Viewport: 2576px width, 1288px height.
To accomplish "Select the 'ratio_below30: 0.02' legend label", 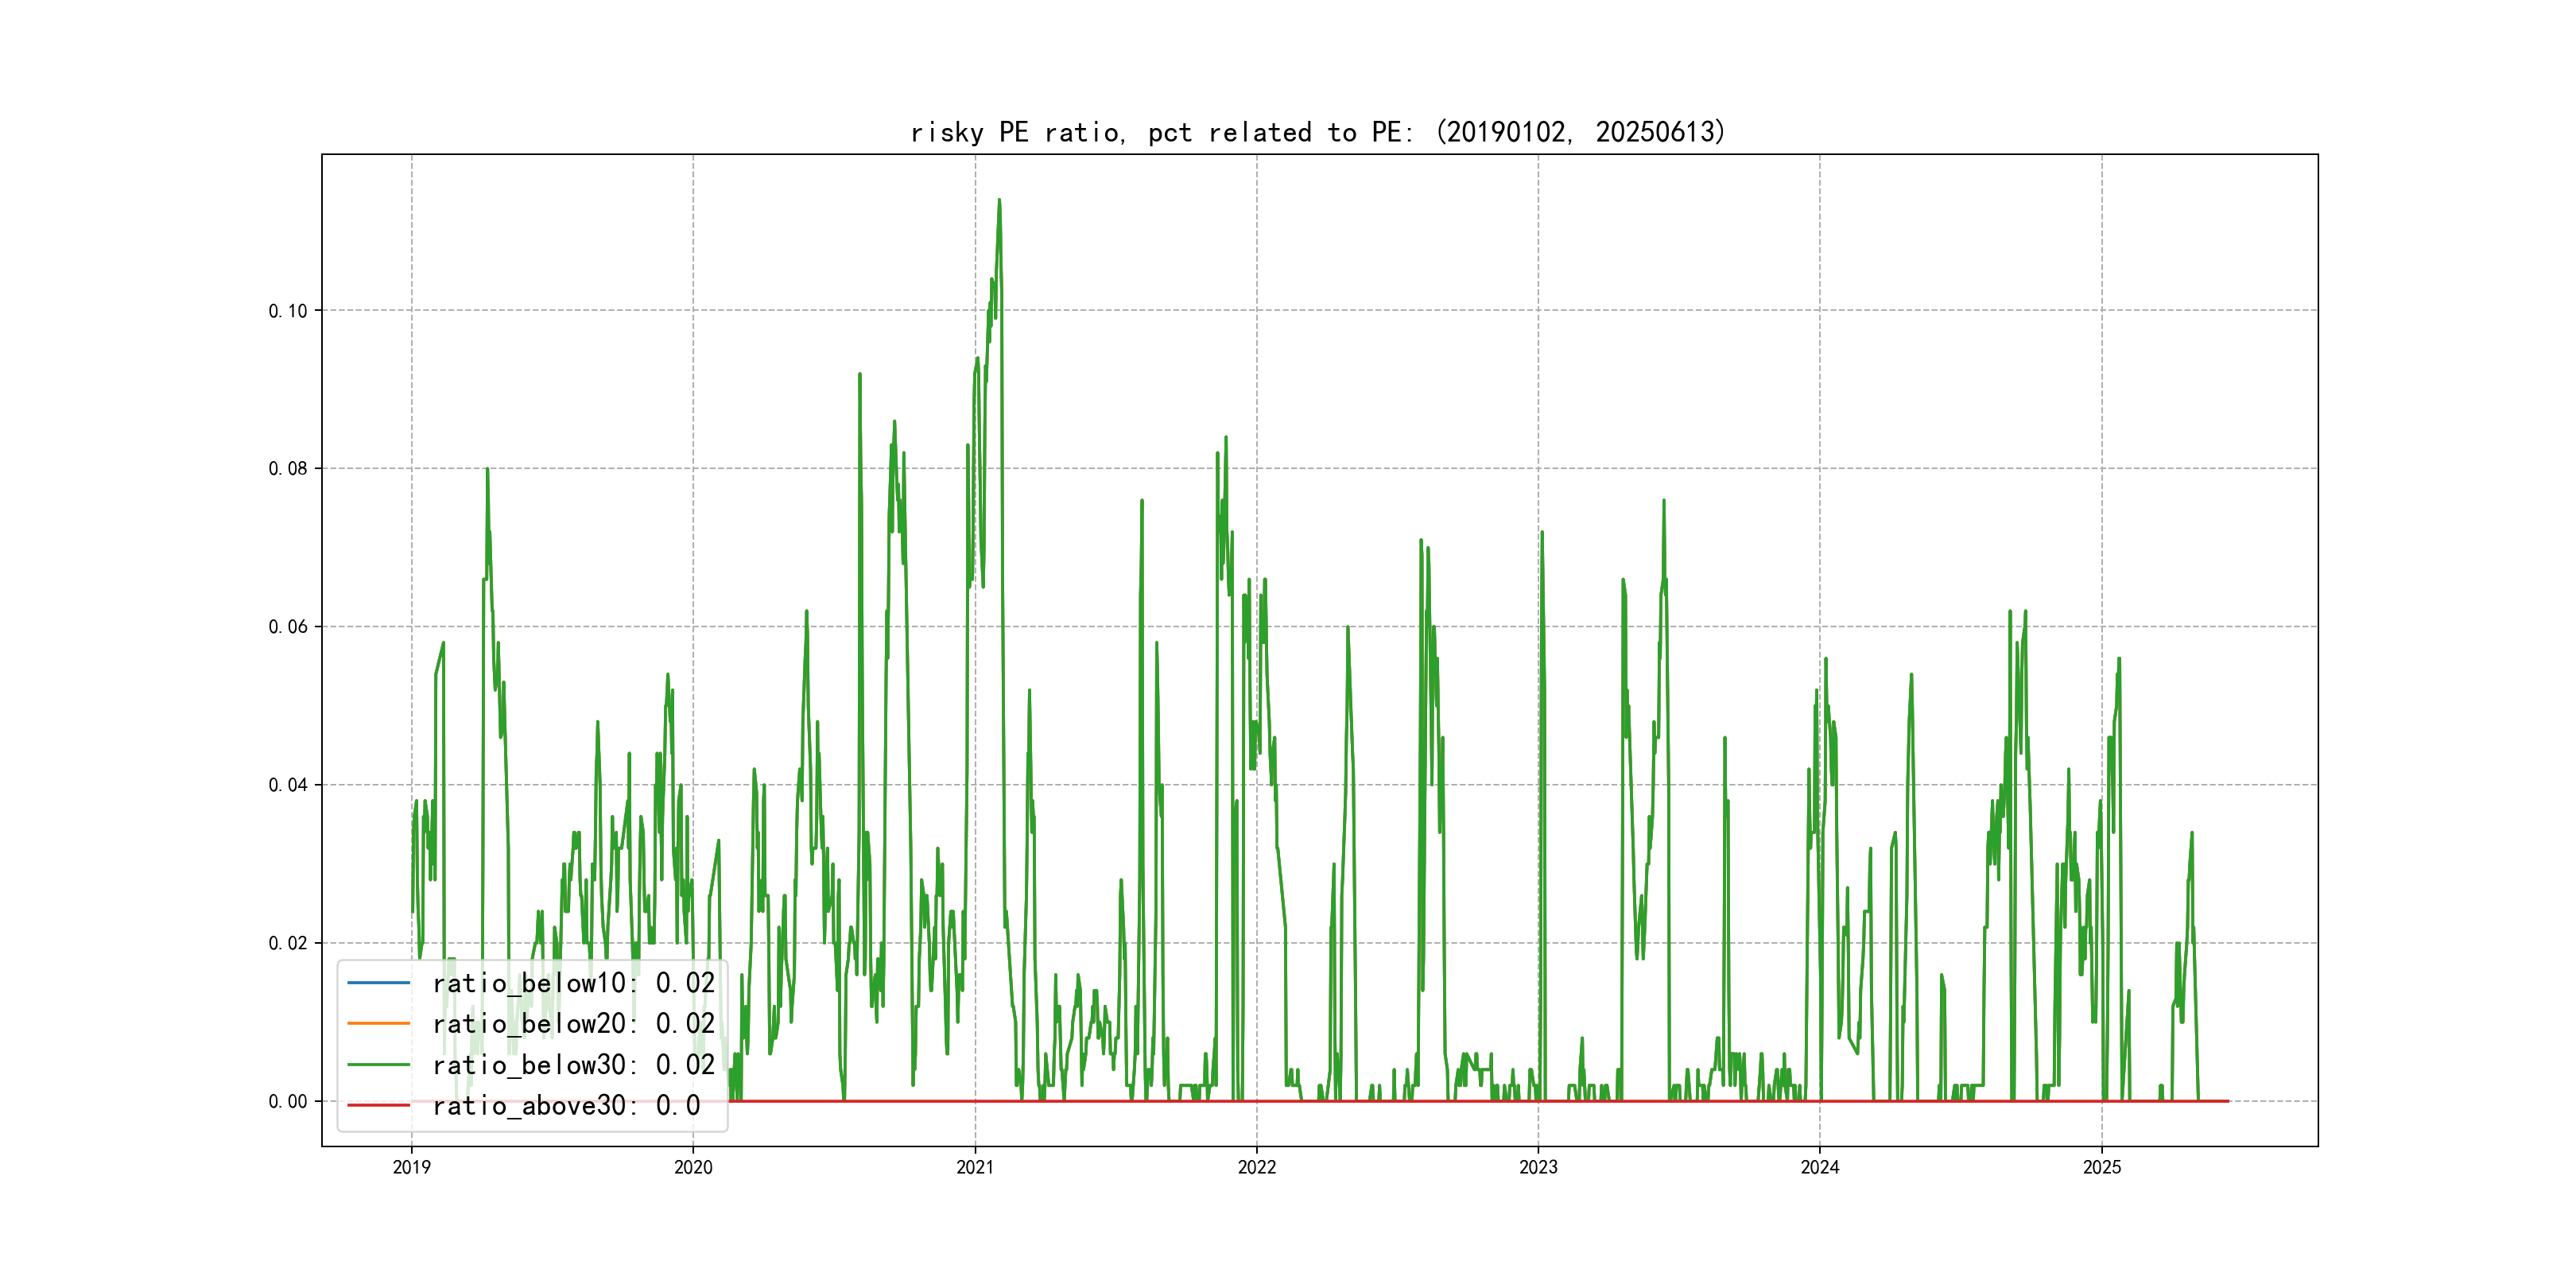I will 573,1065.
